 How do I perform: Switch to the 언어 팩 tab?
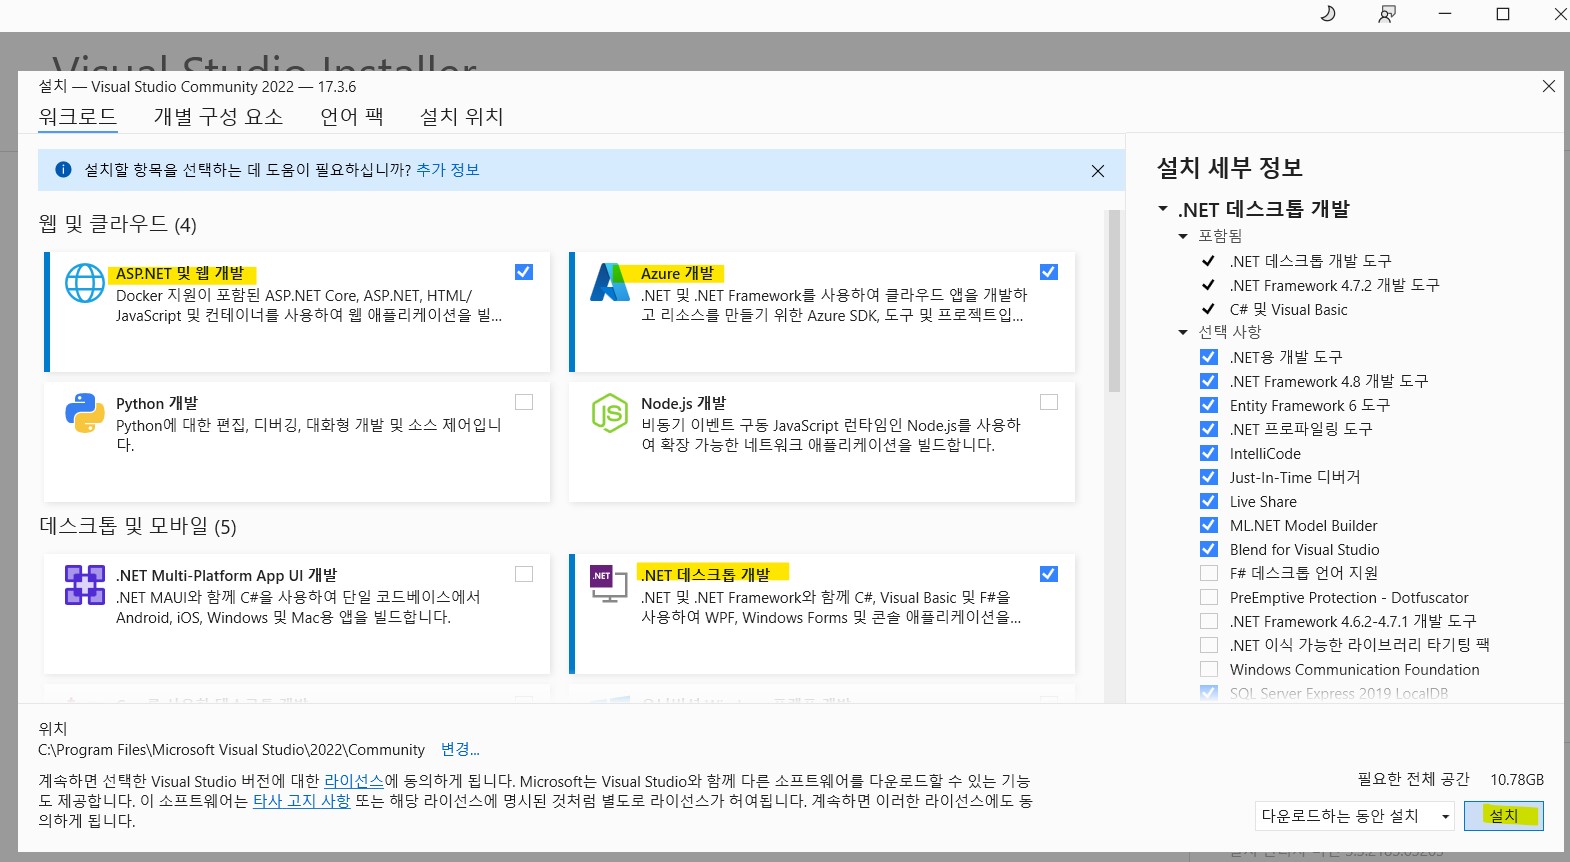coord(352,117)
